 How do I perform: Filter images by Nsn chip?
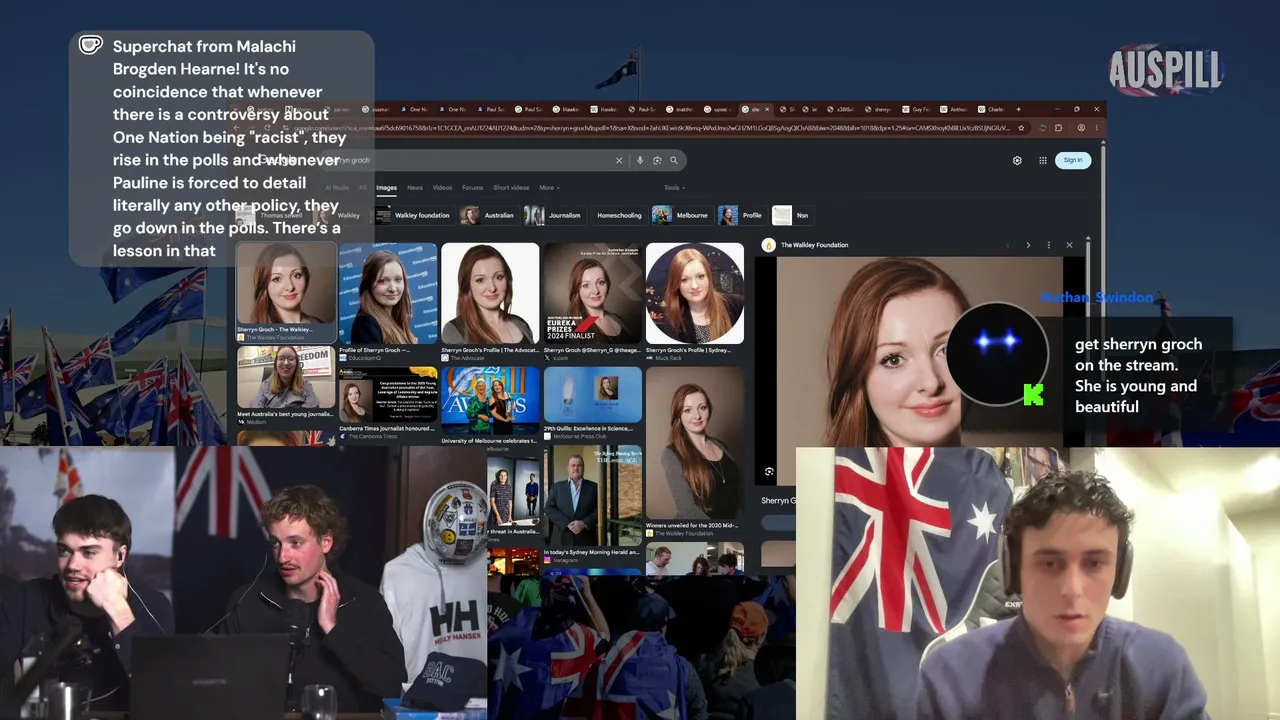point(791,215)
